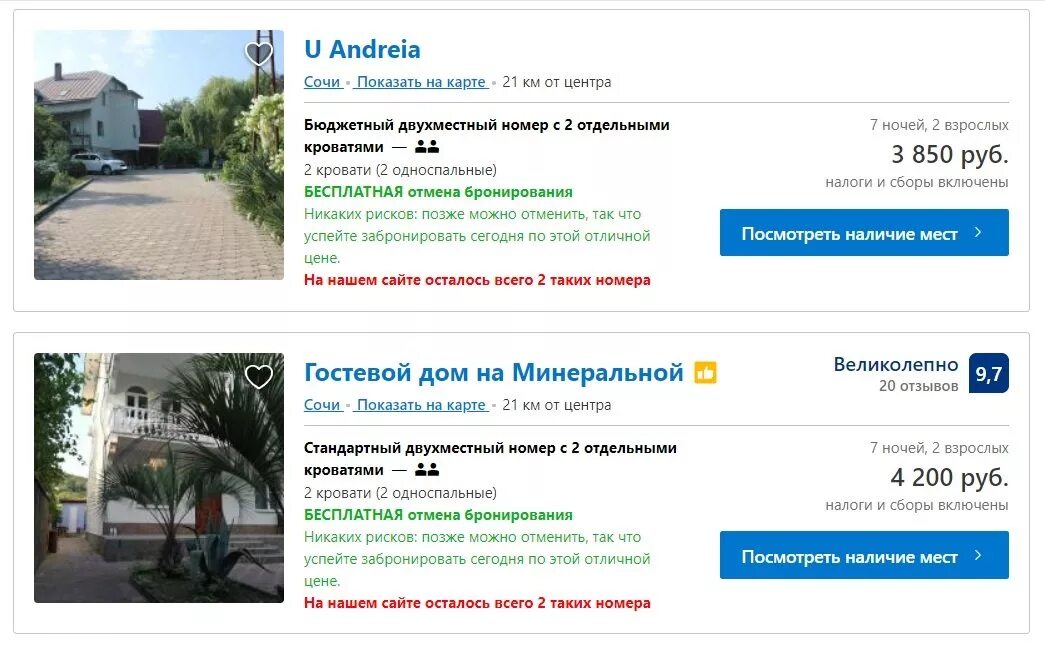Click the thumbs-up badge beside Гостевой дом на Минеральной

[x=705, y=372]
